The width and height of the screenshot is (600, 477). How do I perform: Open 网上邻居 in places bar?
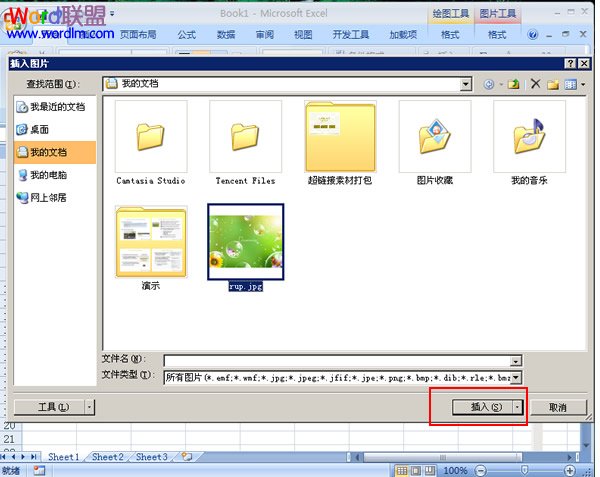tap(55, 197)
